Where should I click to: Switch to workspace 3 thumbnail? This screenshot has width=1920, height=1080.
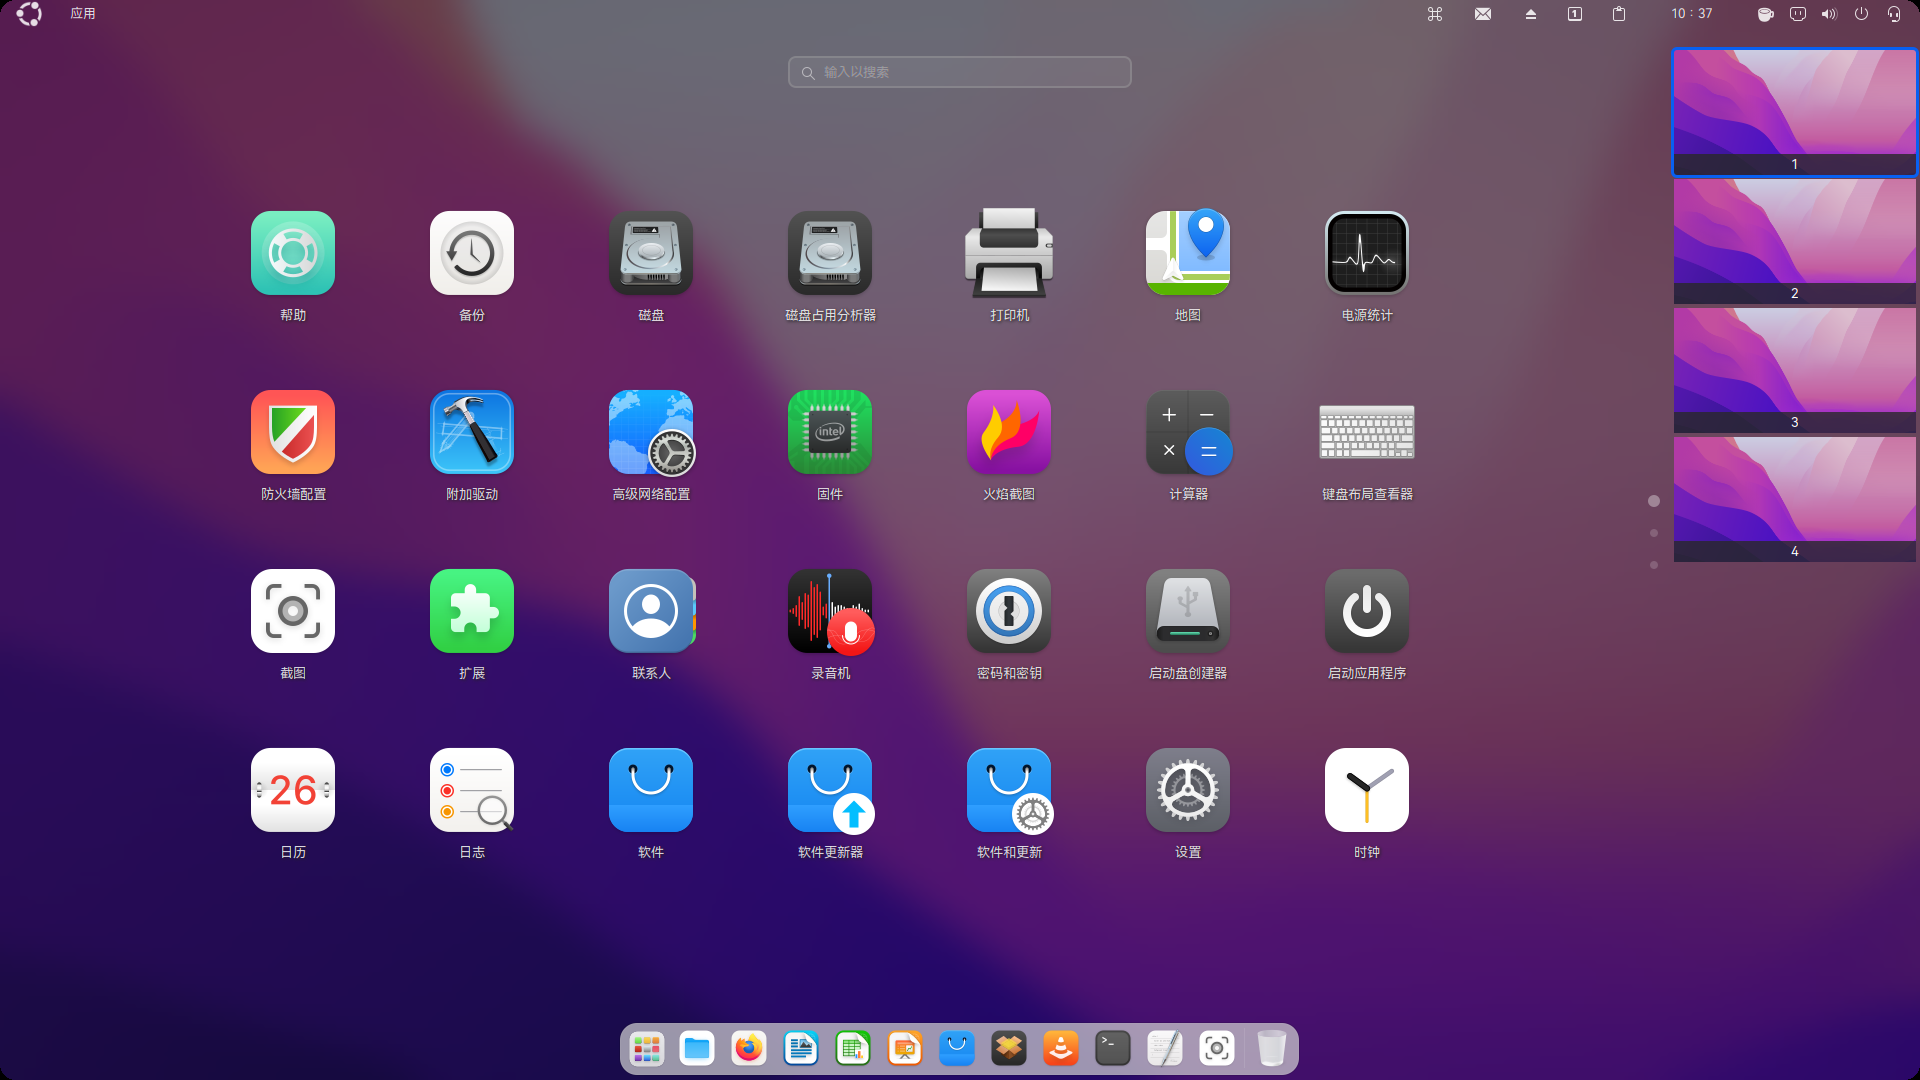click(x=1795, y=370)
